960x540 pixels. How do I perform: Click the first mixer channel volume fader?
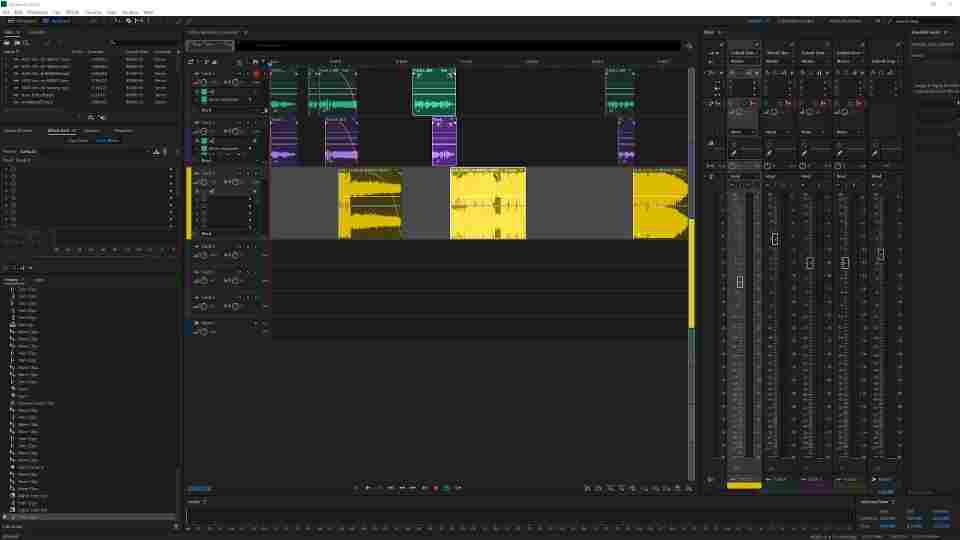click(x=740, y=282)
